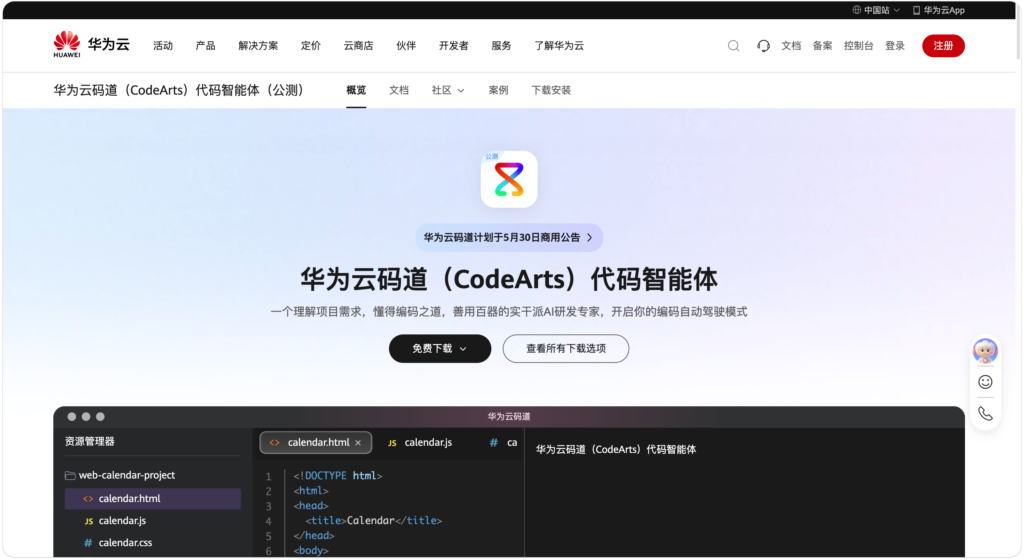
Task: Click the phone contact icon
Action: [985, 413]
